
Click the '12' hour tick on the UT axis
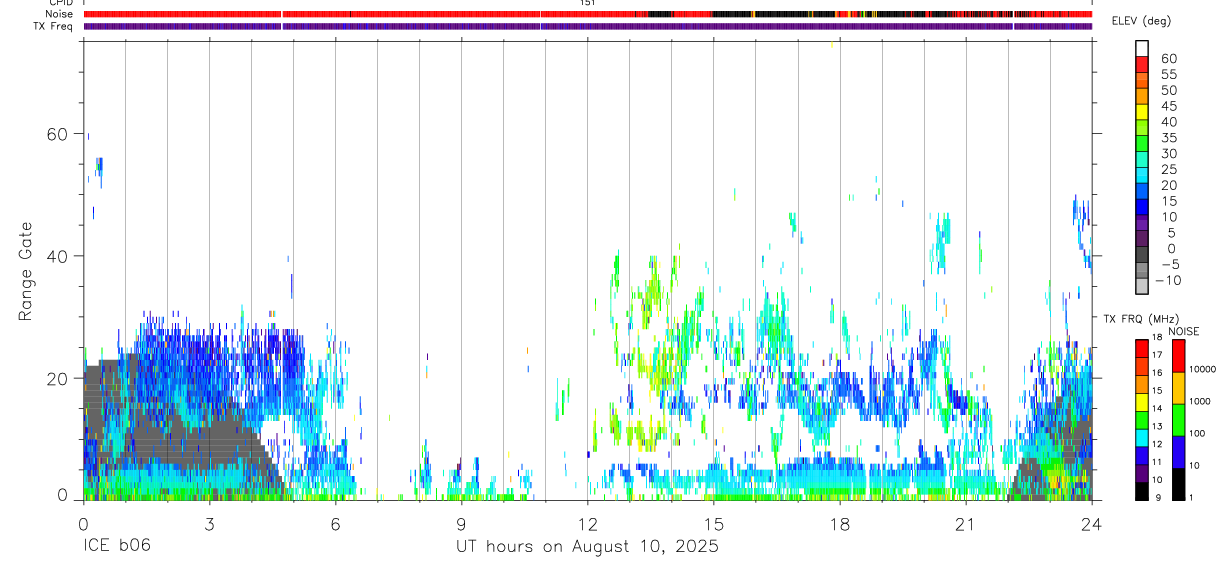point(587,524)
